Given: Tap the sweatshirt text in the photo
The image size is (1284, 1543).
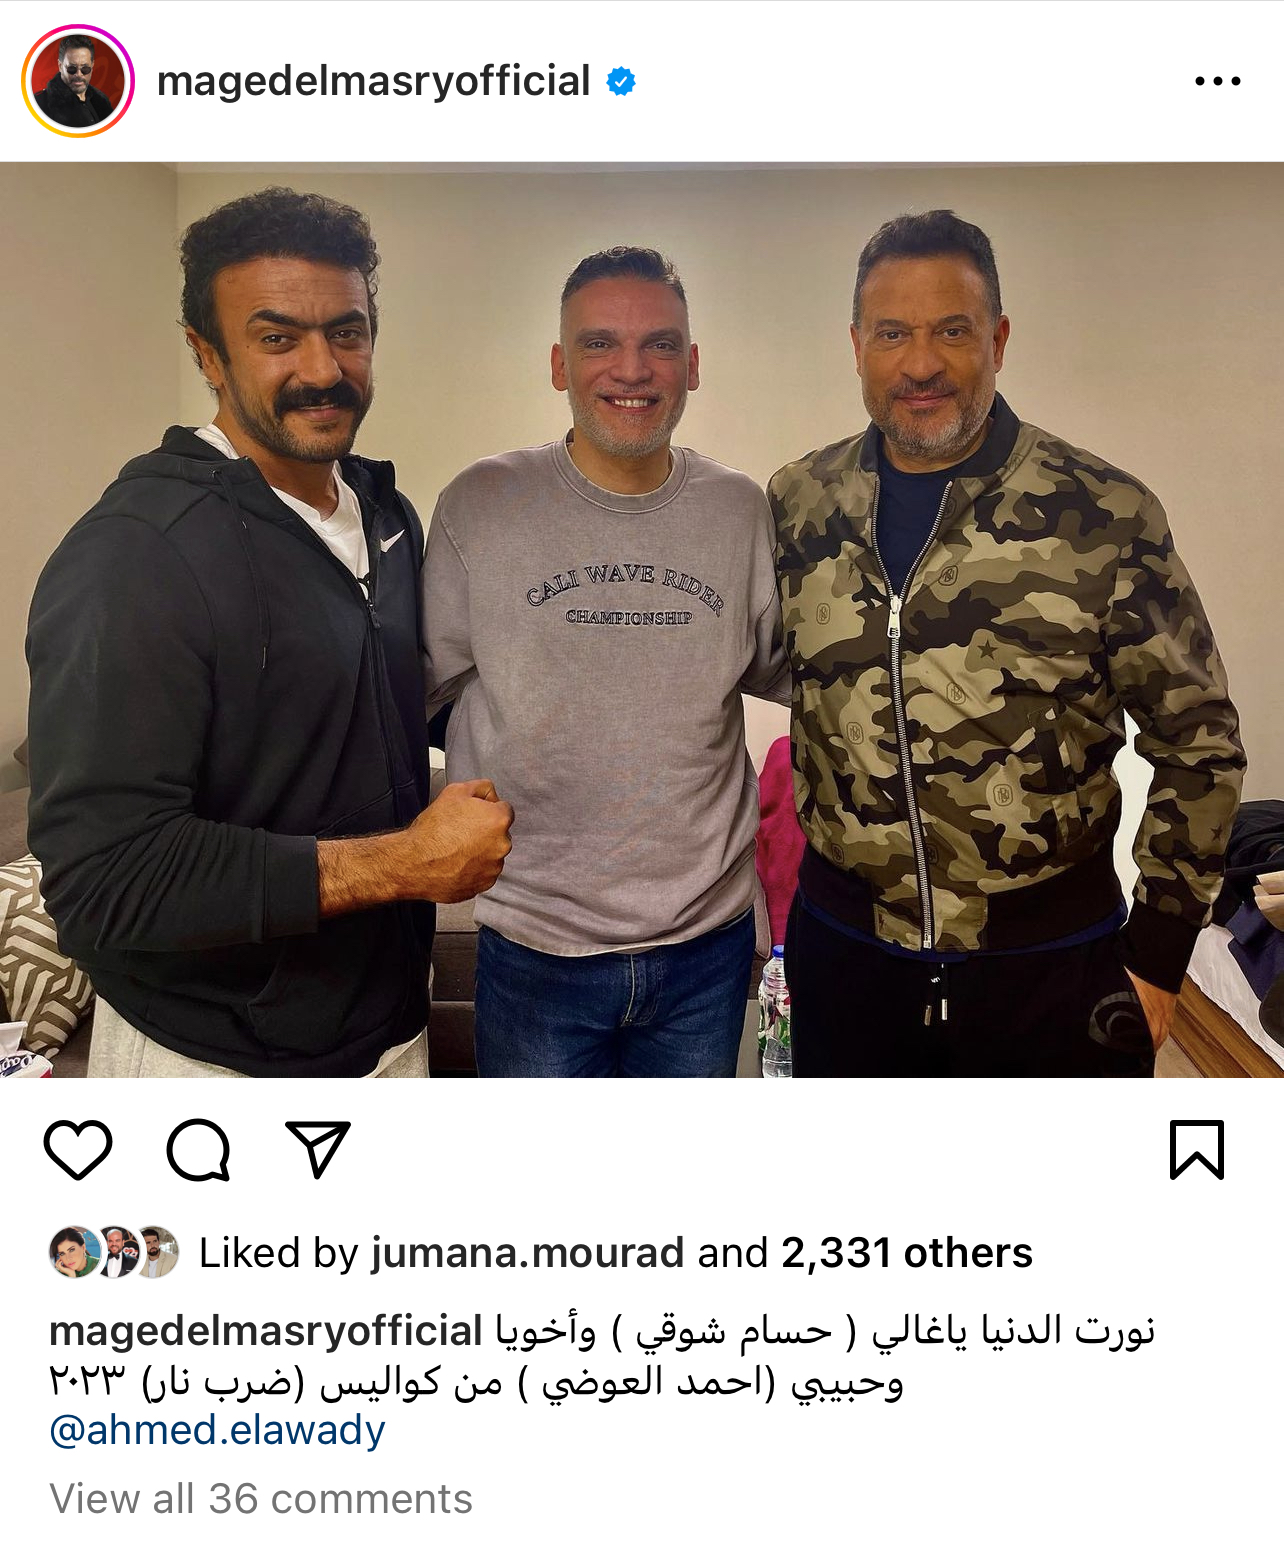Looking at the screenshot, I should (x=625, y=595).
